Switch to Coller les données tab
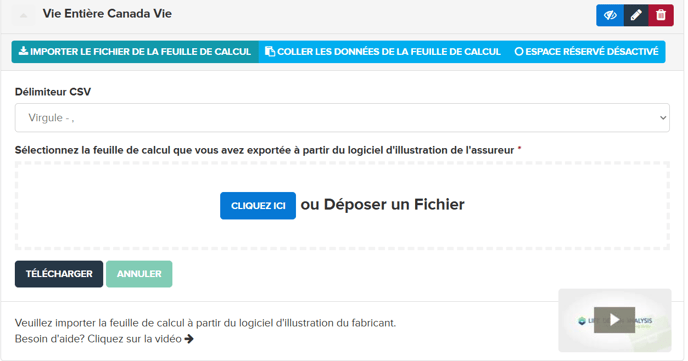This screenshot has width=688, height=361. [x=383, y=52]
